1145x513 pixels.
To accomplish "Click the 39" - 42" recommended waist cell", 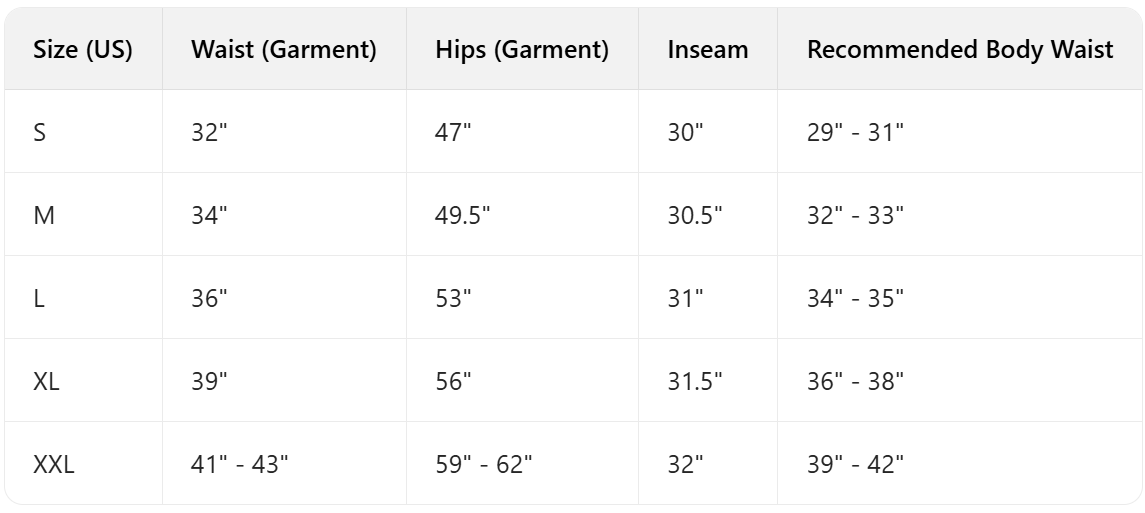I will pos(855,464).
